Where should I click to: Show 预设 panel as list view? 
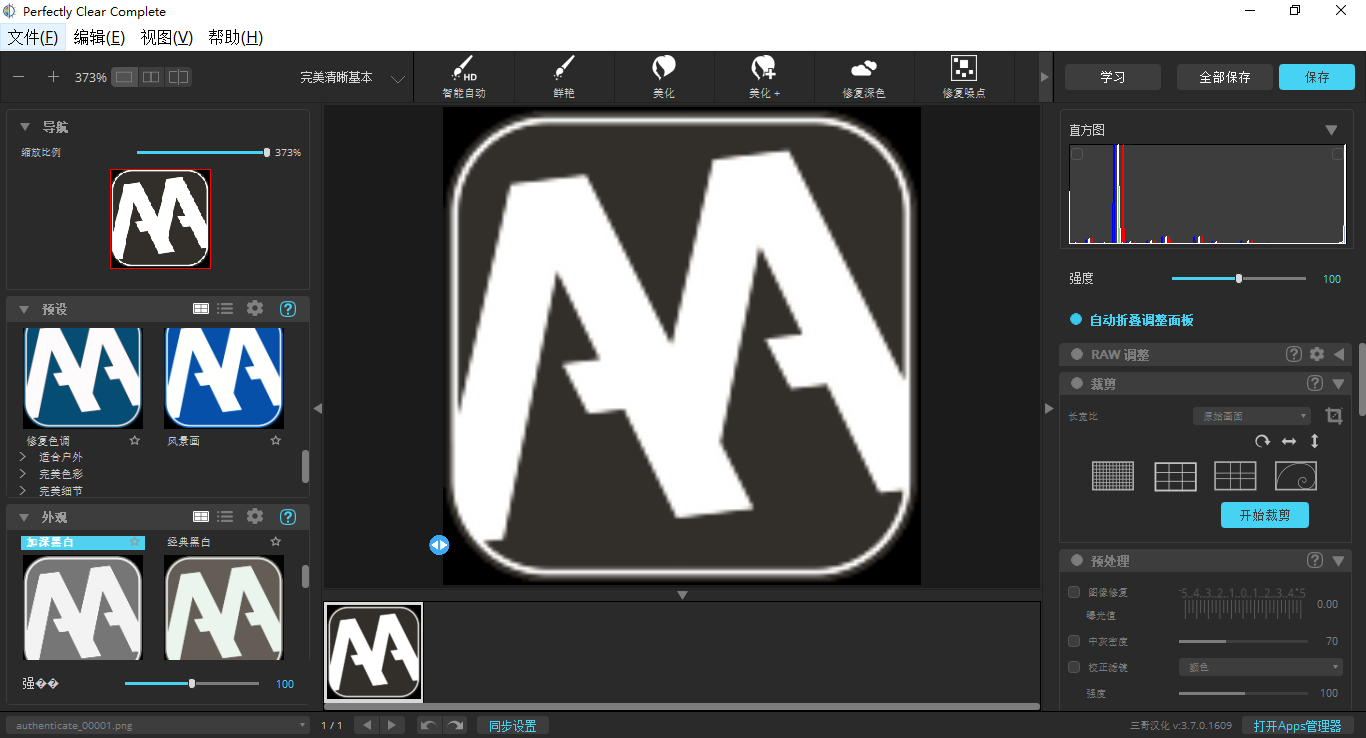tap(225, 309)
